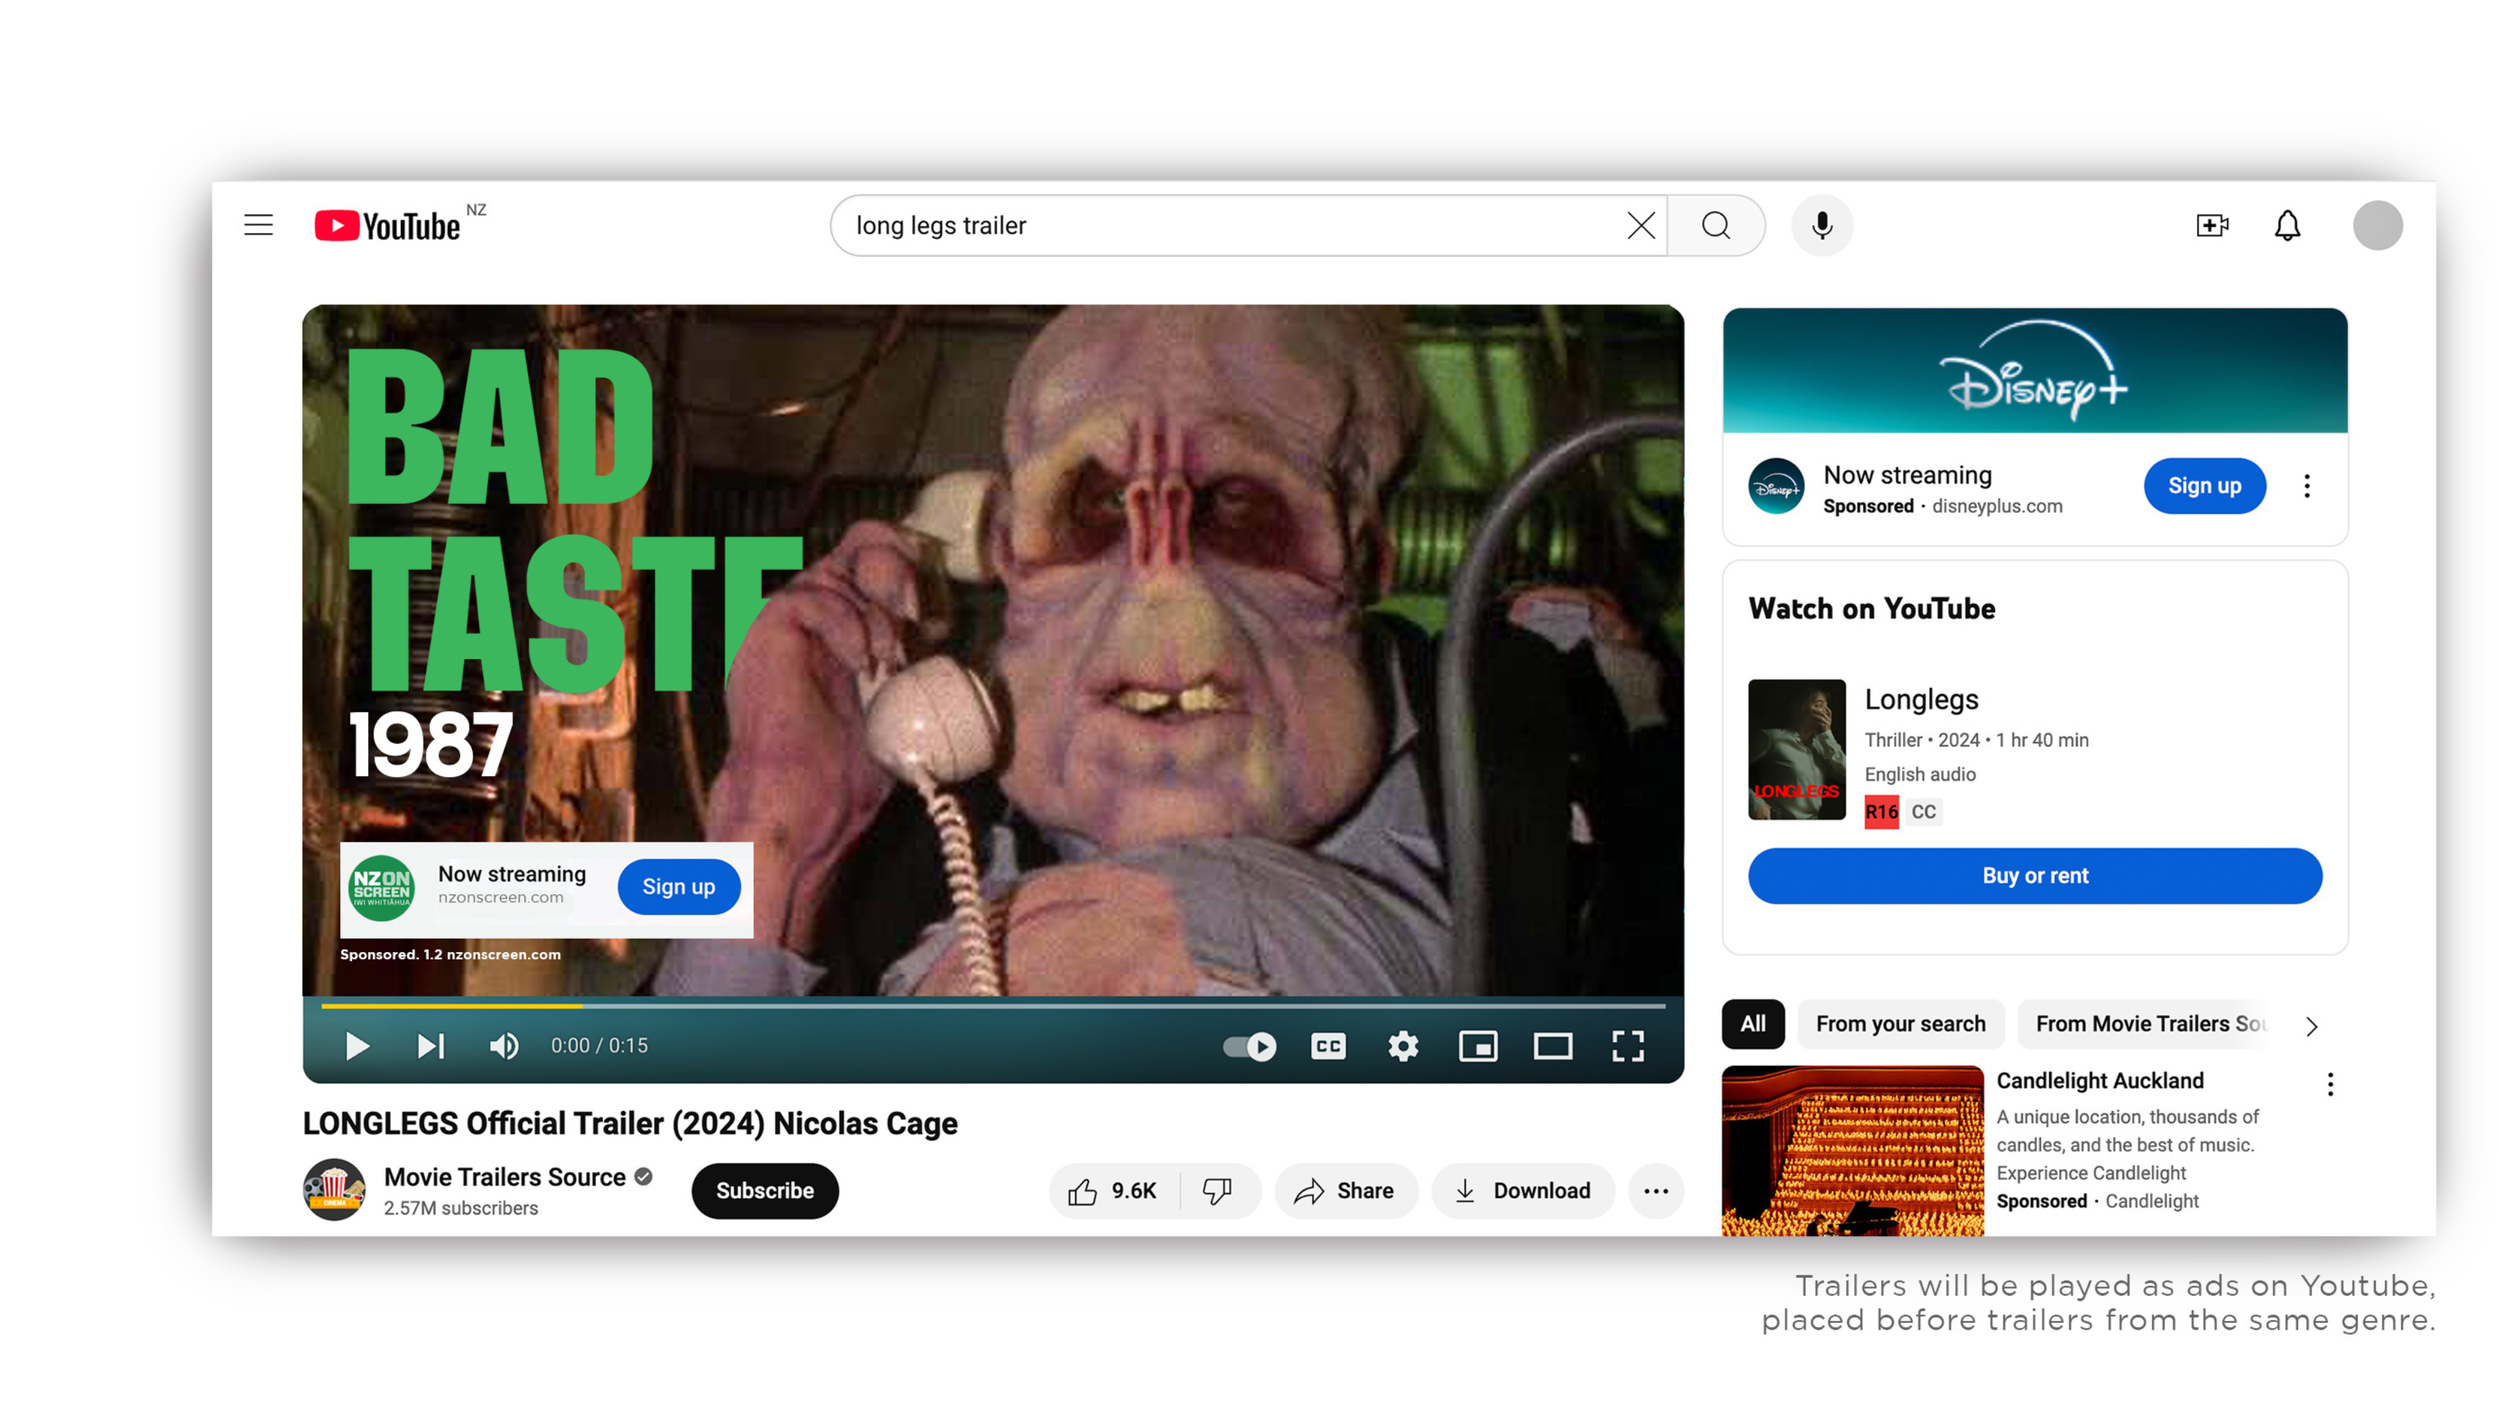Open the player settings gear

pyautogui.click(x=1403, y=1046)
